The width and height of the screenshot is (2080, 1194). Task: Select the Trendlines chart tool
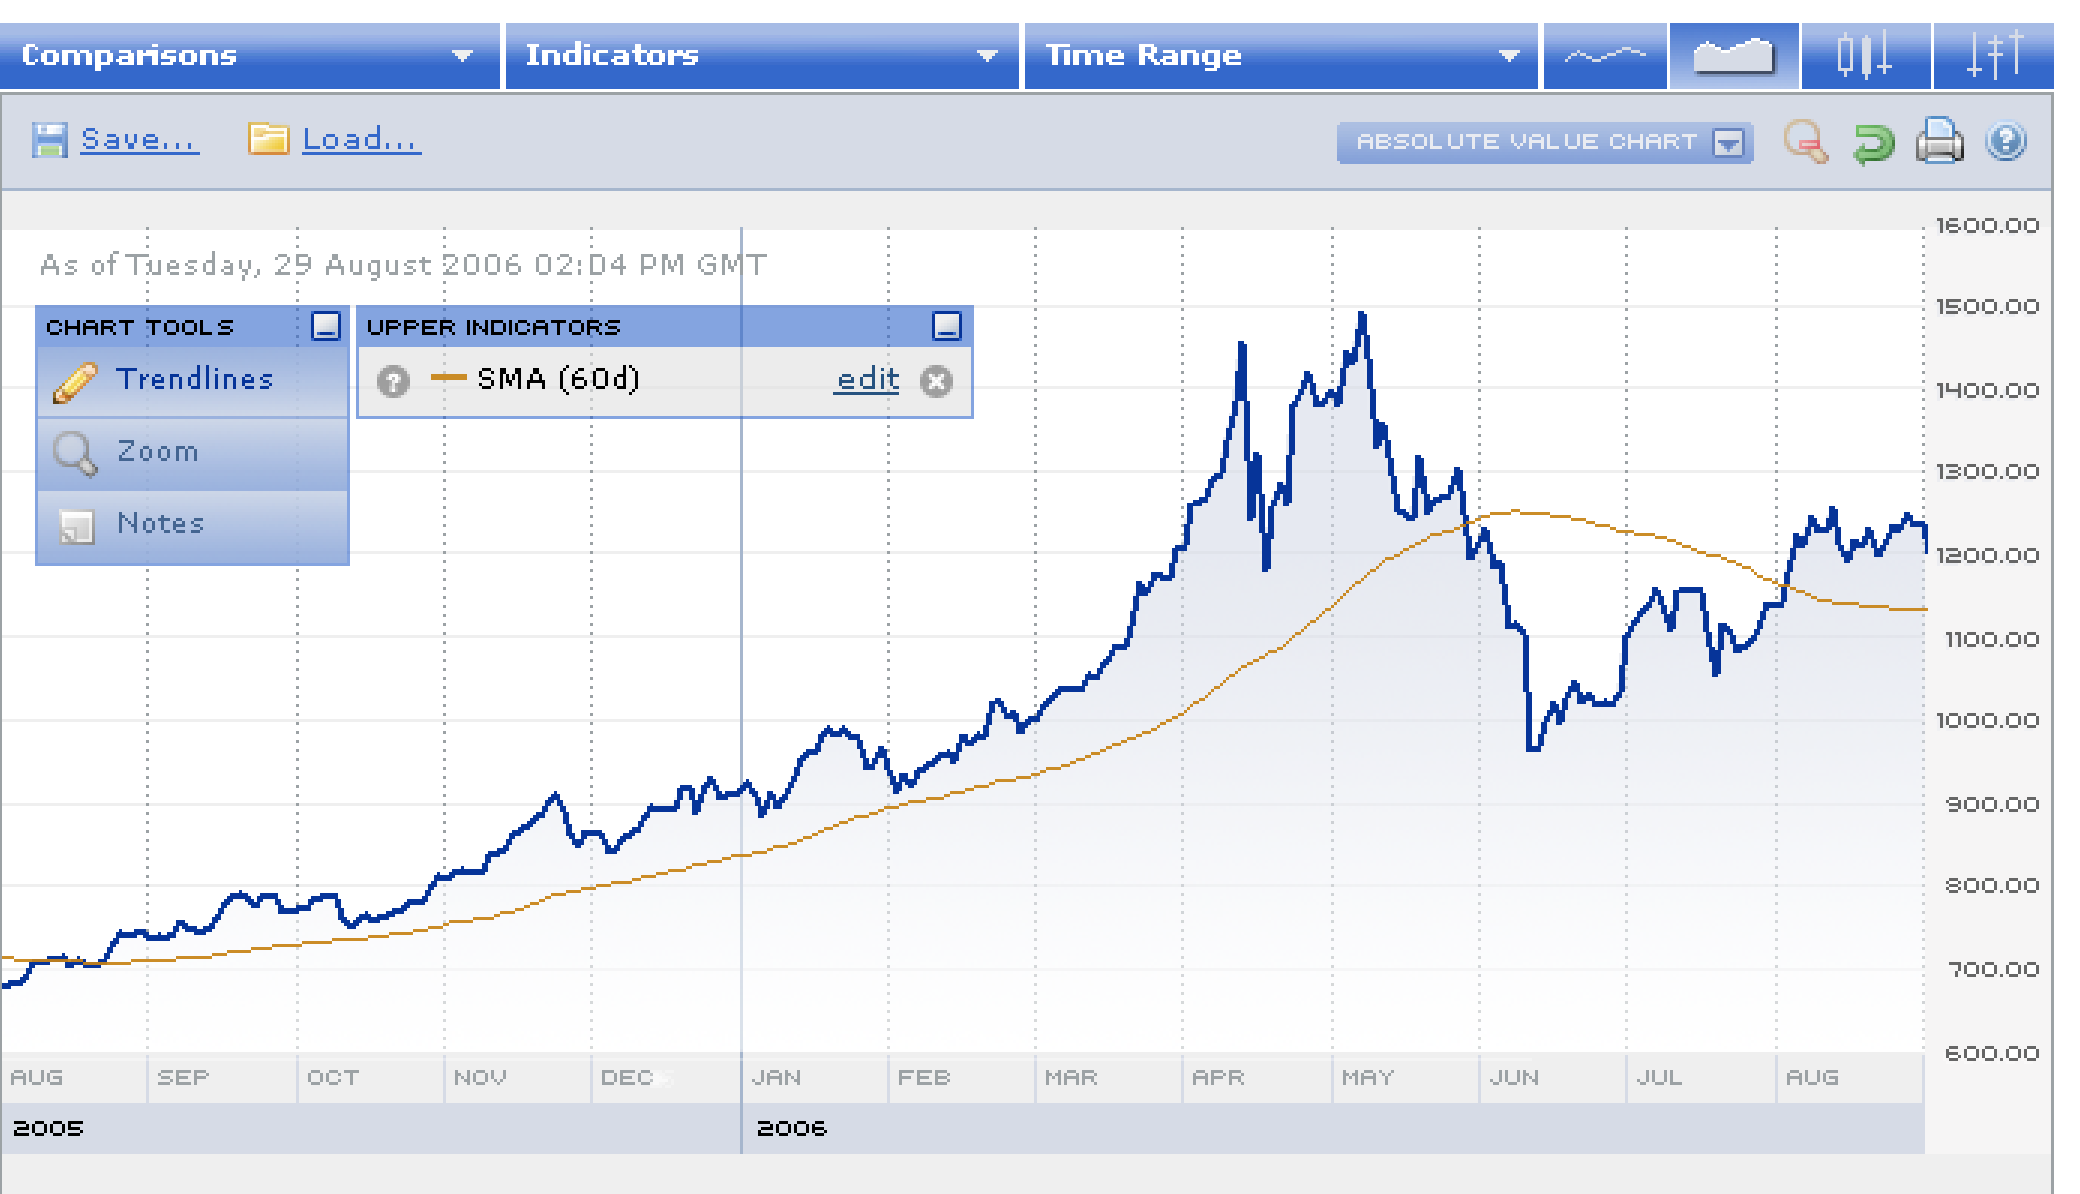point(193,380)
